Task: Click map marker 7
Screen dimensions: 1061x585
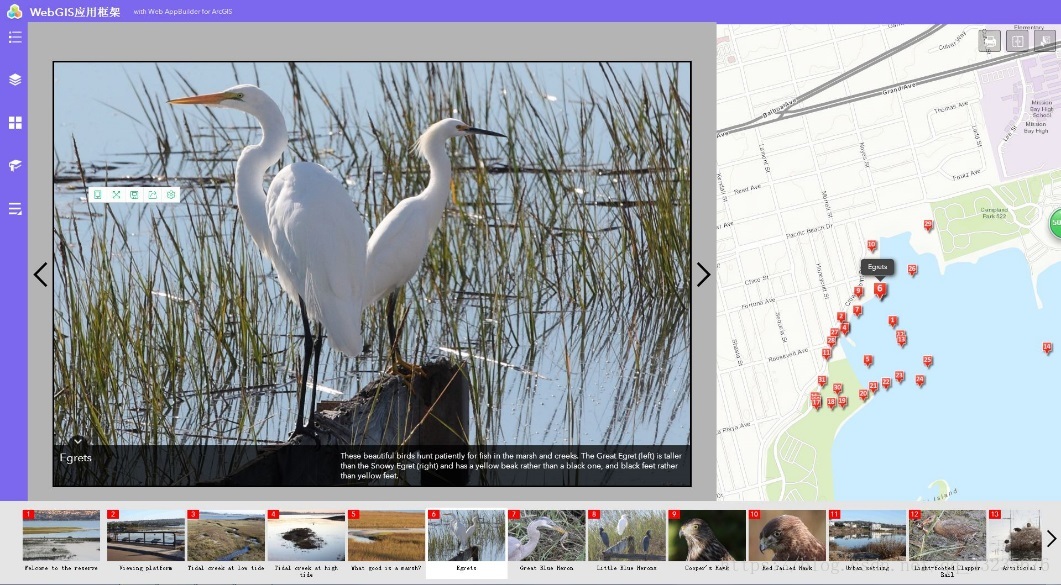Action: (x=857, y=310)
